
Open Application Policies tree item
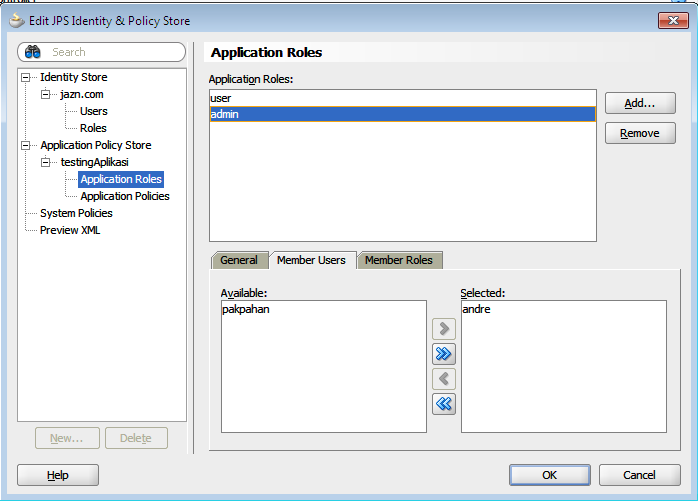pos(125,196)
